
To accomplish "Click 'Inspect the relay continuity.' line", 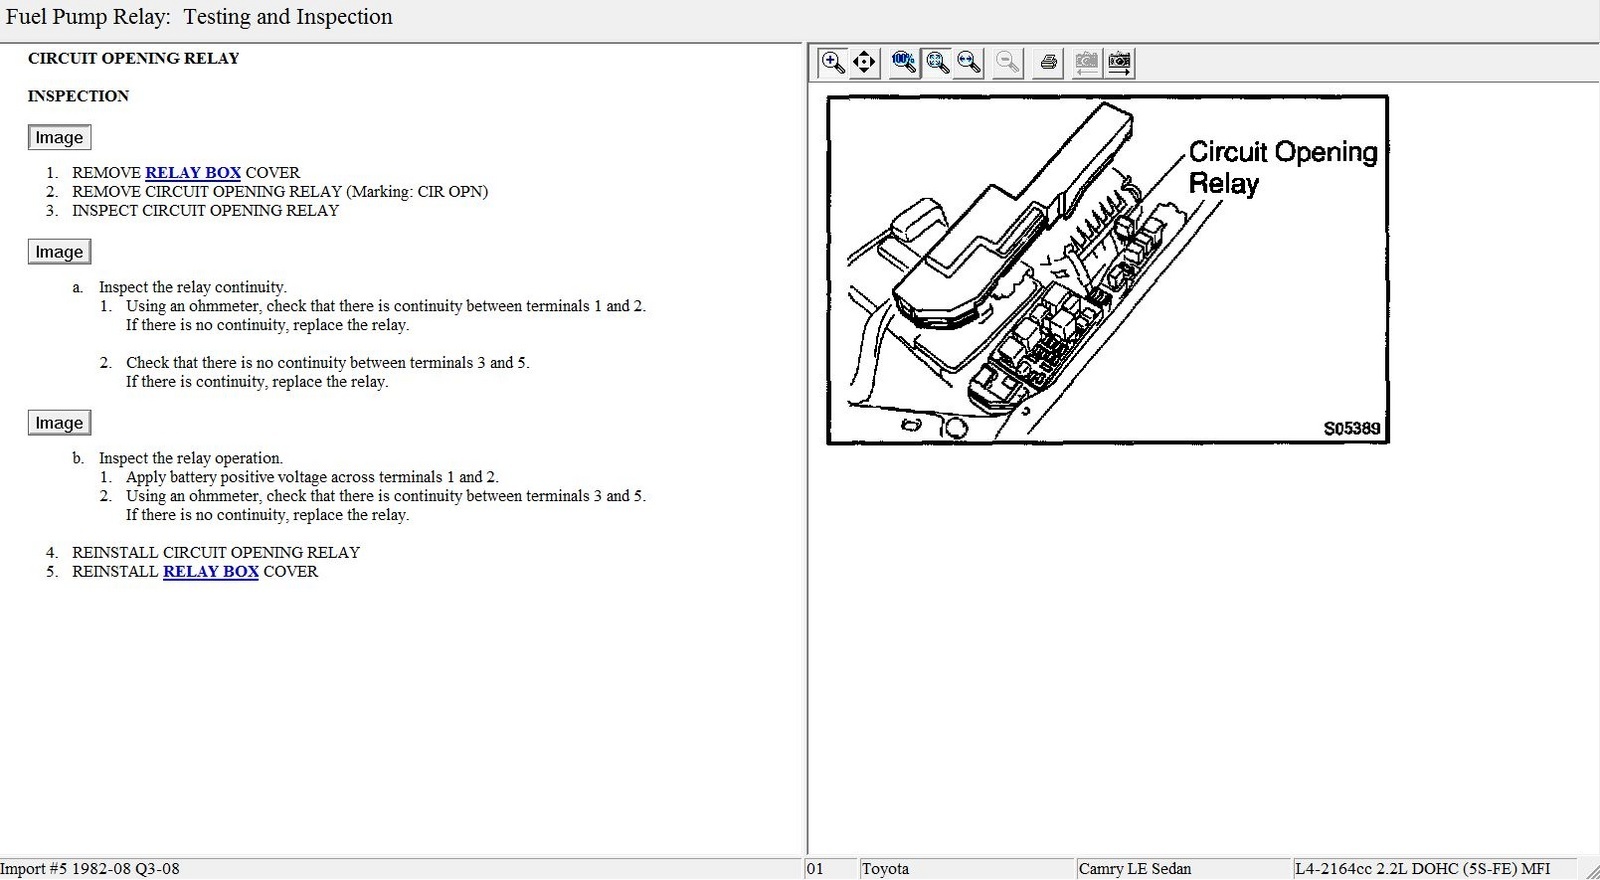I will click(x=192, y=287).
